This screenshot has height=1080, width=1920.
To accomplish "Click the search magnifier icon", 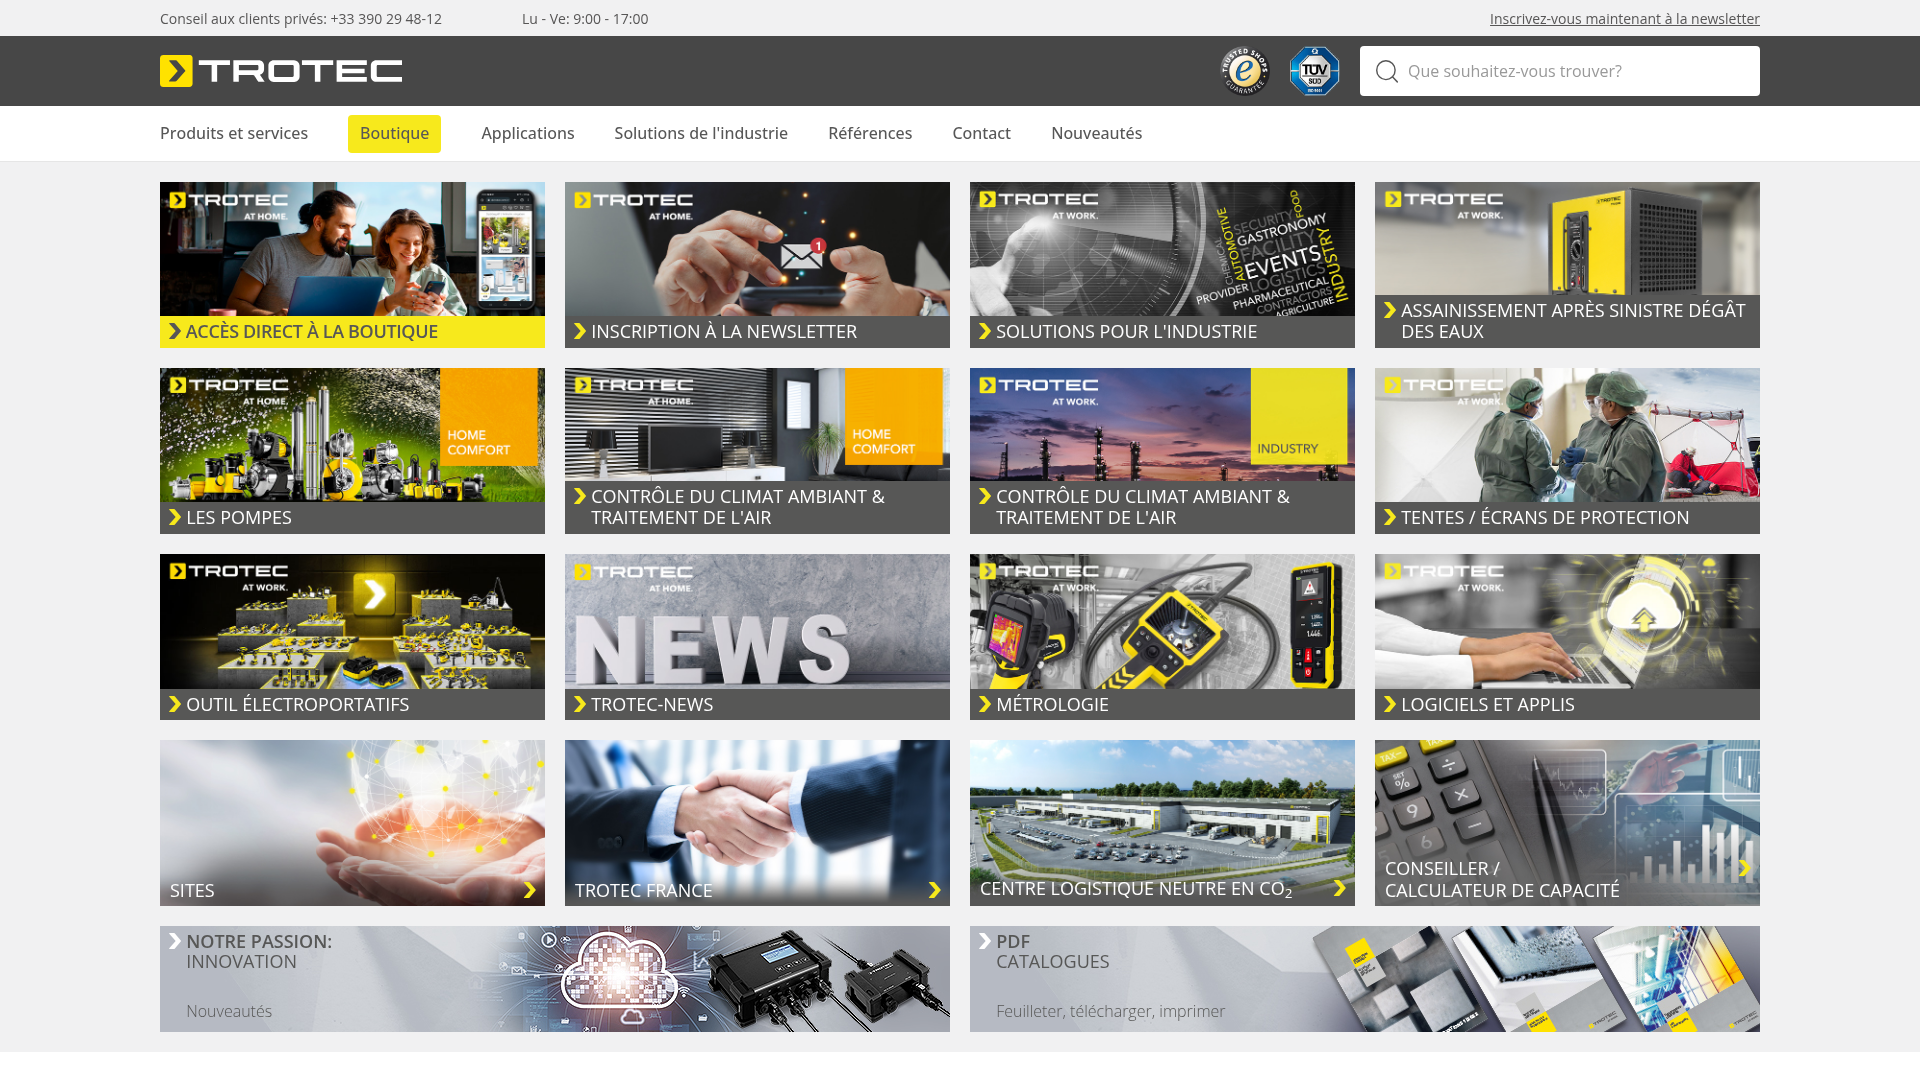I will (1386, 71).
